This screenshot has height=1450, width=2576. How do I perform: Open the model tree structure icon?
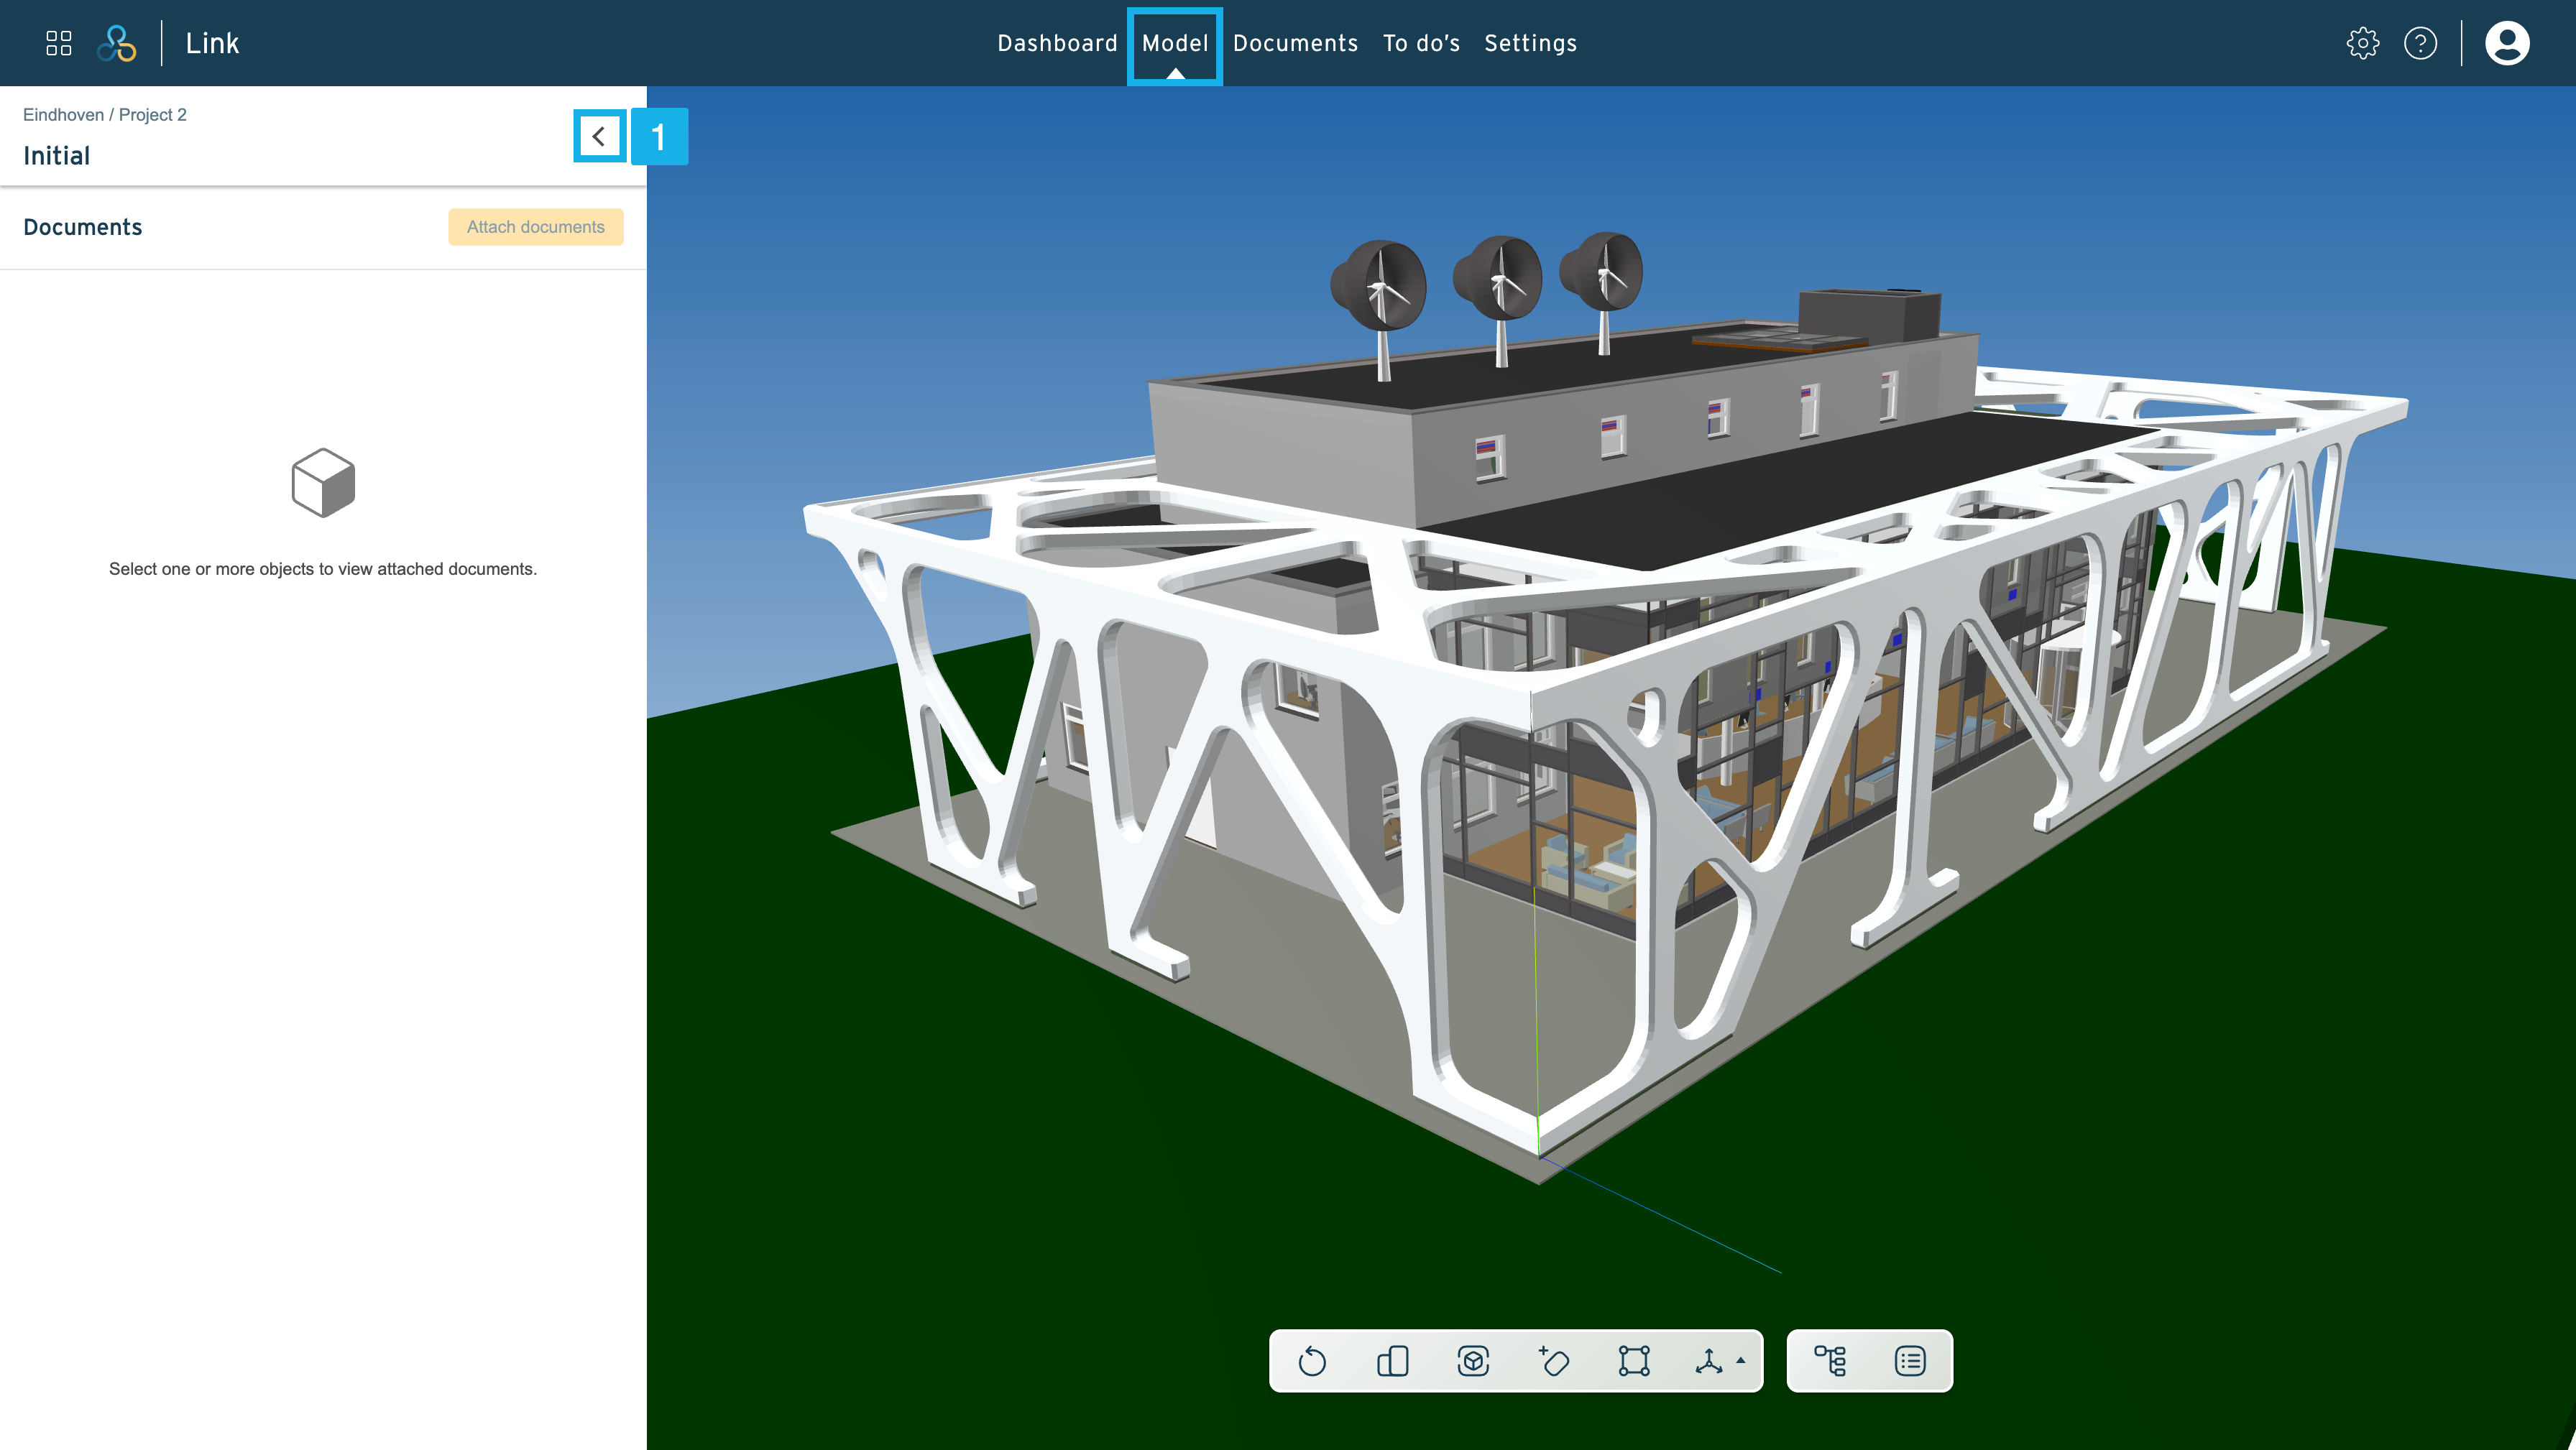(1830, 1361)
